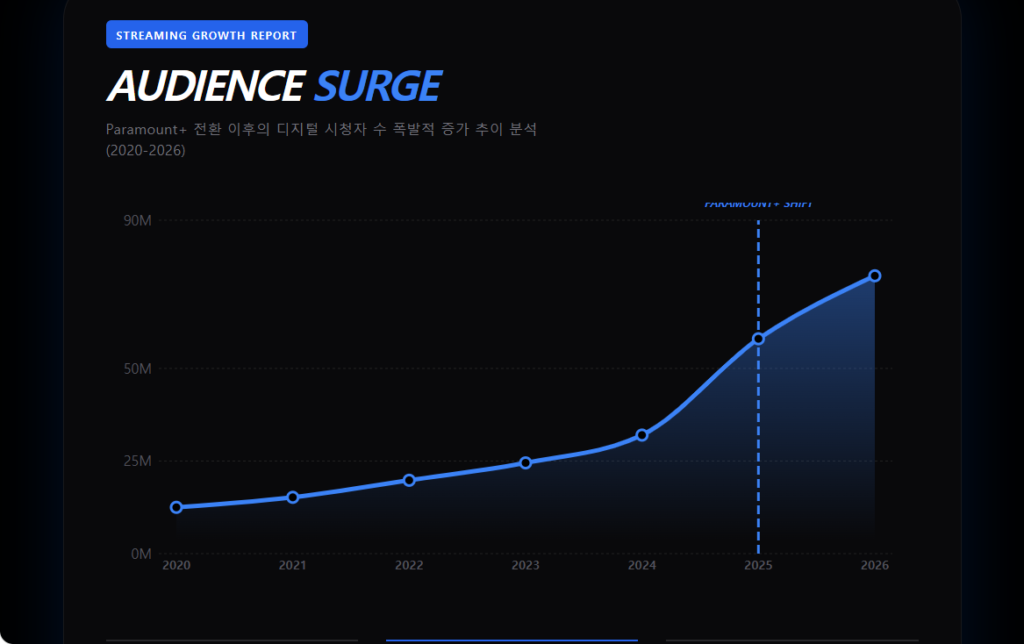Select the 2021 data point marker
Viewport: 1024px width, 644px height.
click(x=293, y=497)
